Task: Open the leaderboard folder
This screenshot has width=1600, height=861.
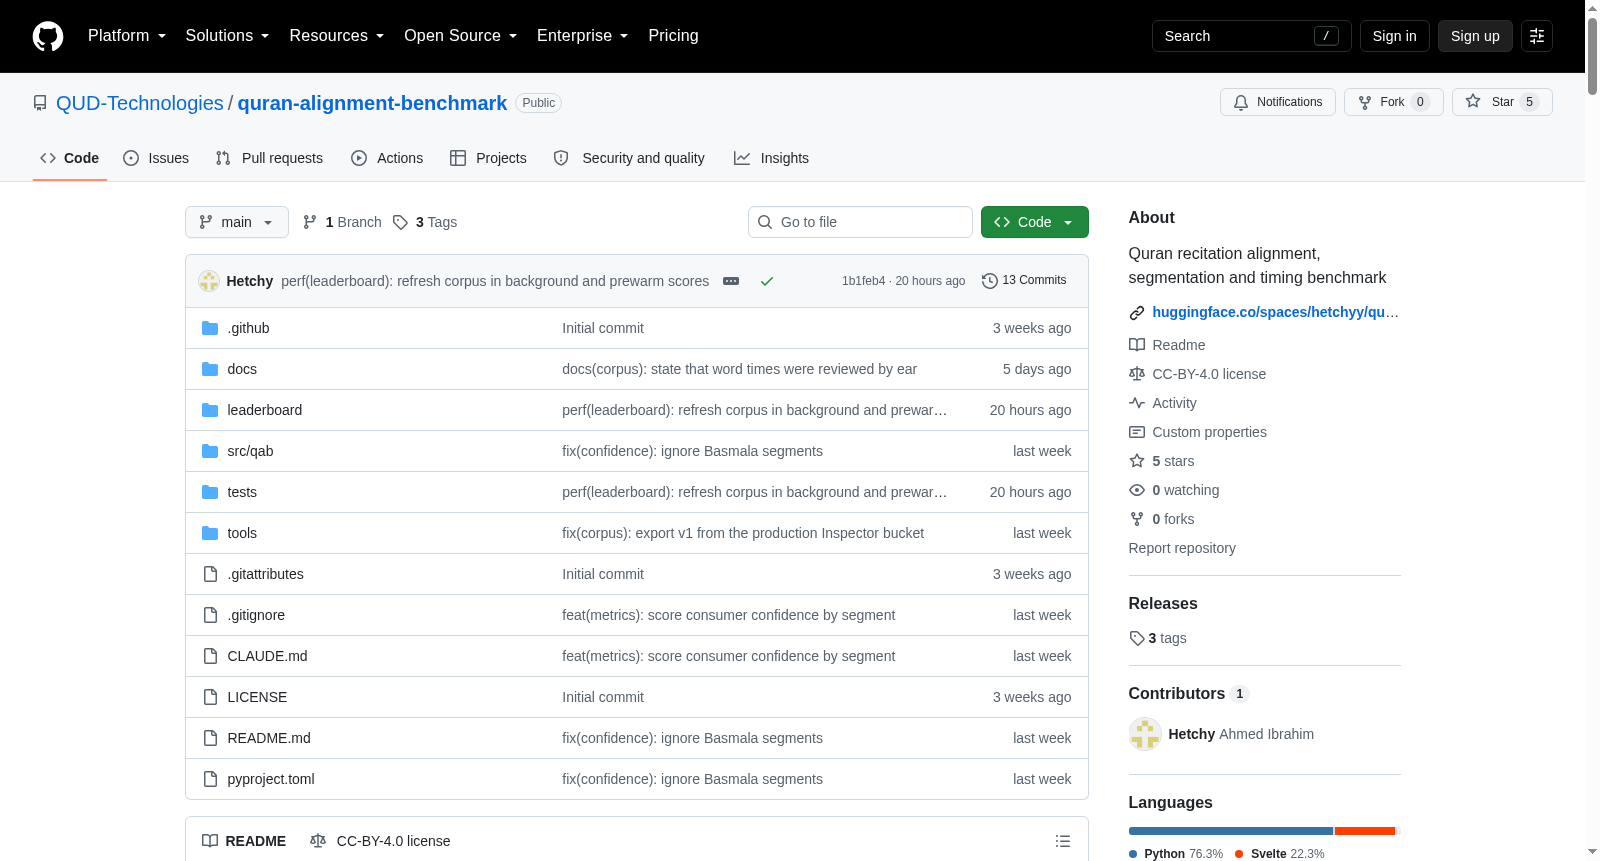Action: pos(265,410)
